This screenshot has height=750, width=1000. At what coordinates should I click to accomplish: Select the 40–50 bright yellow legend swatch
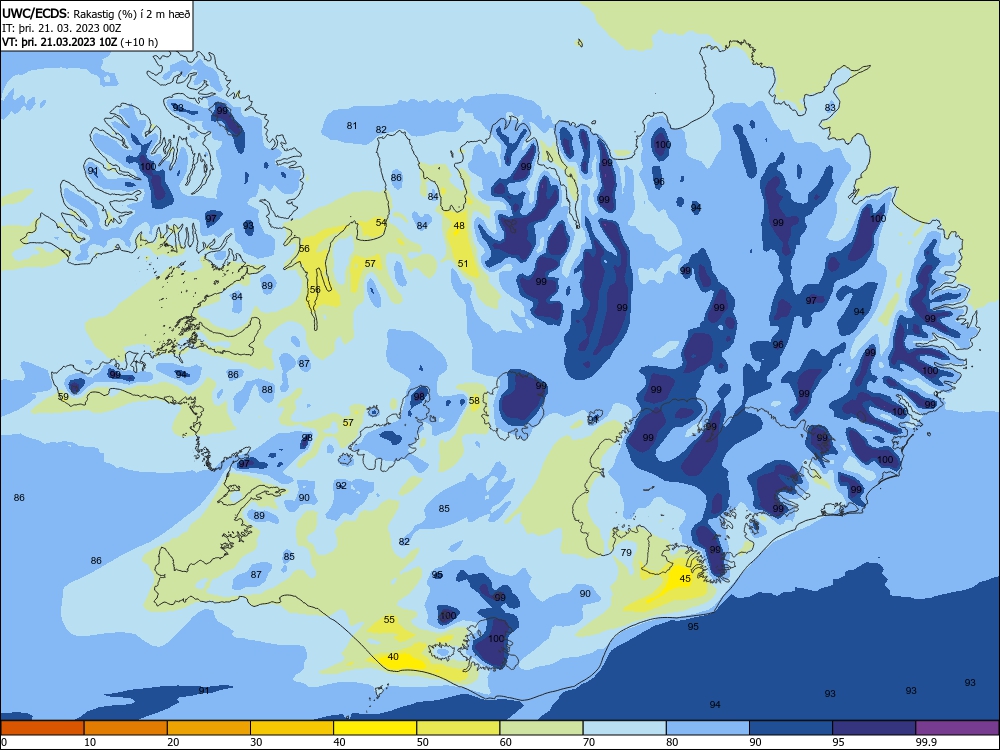(x=375, y=728)
